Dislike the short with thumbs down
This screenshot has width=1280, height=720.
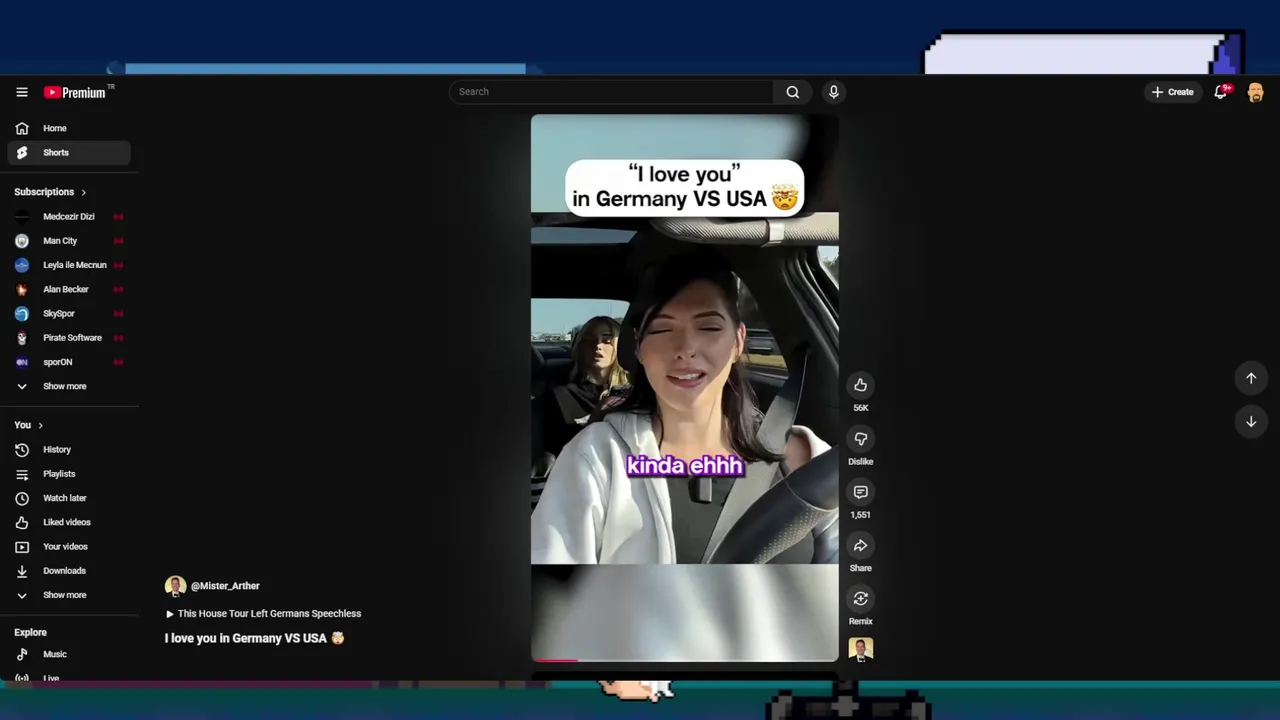(x=860, y=439)
